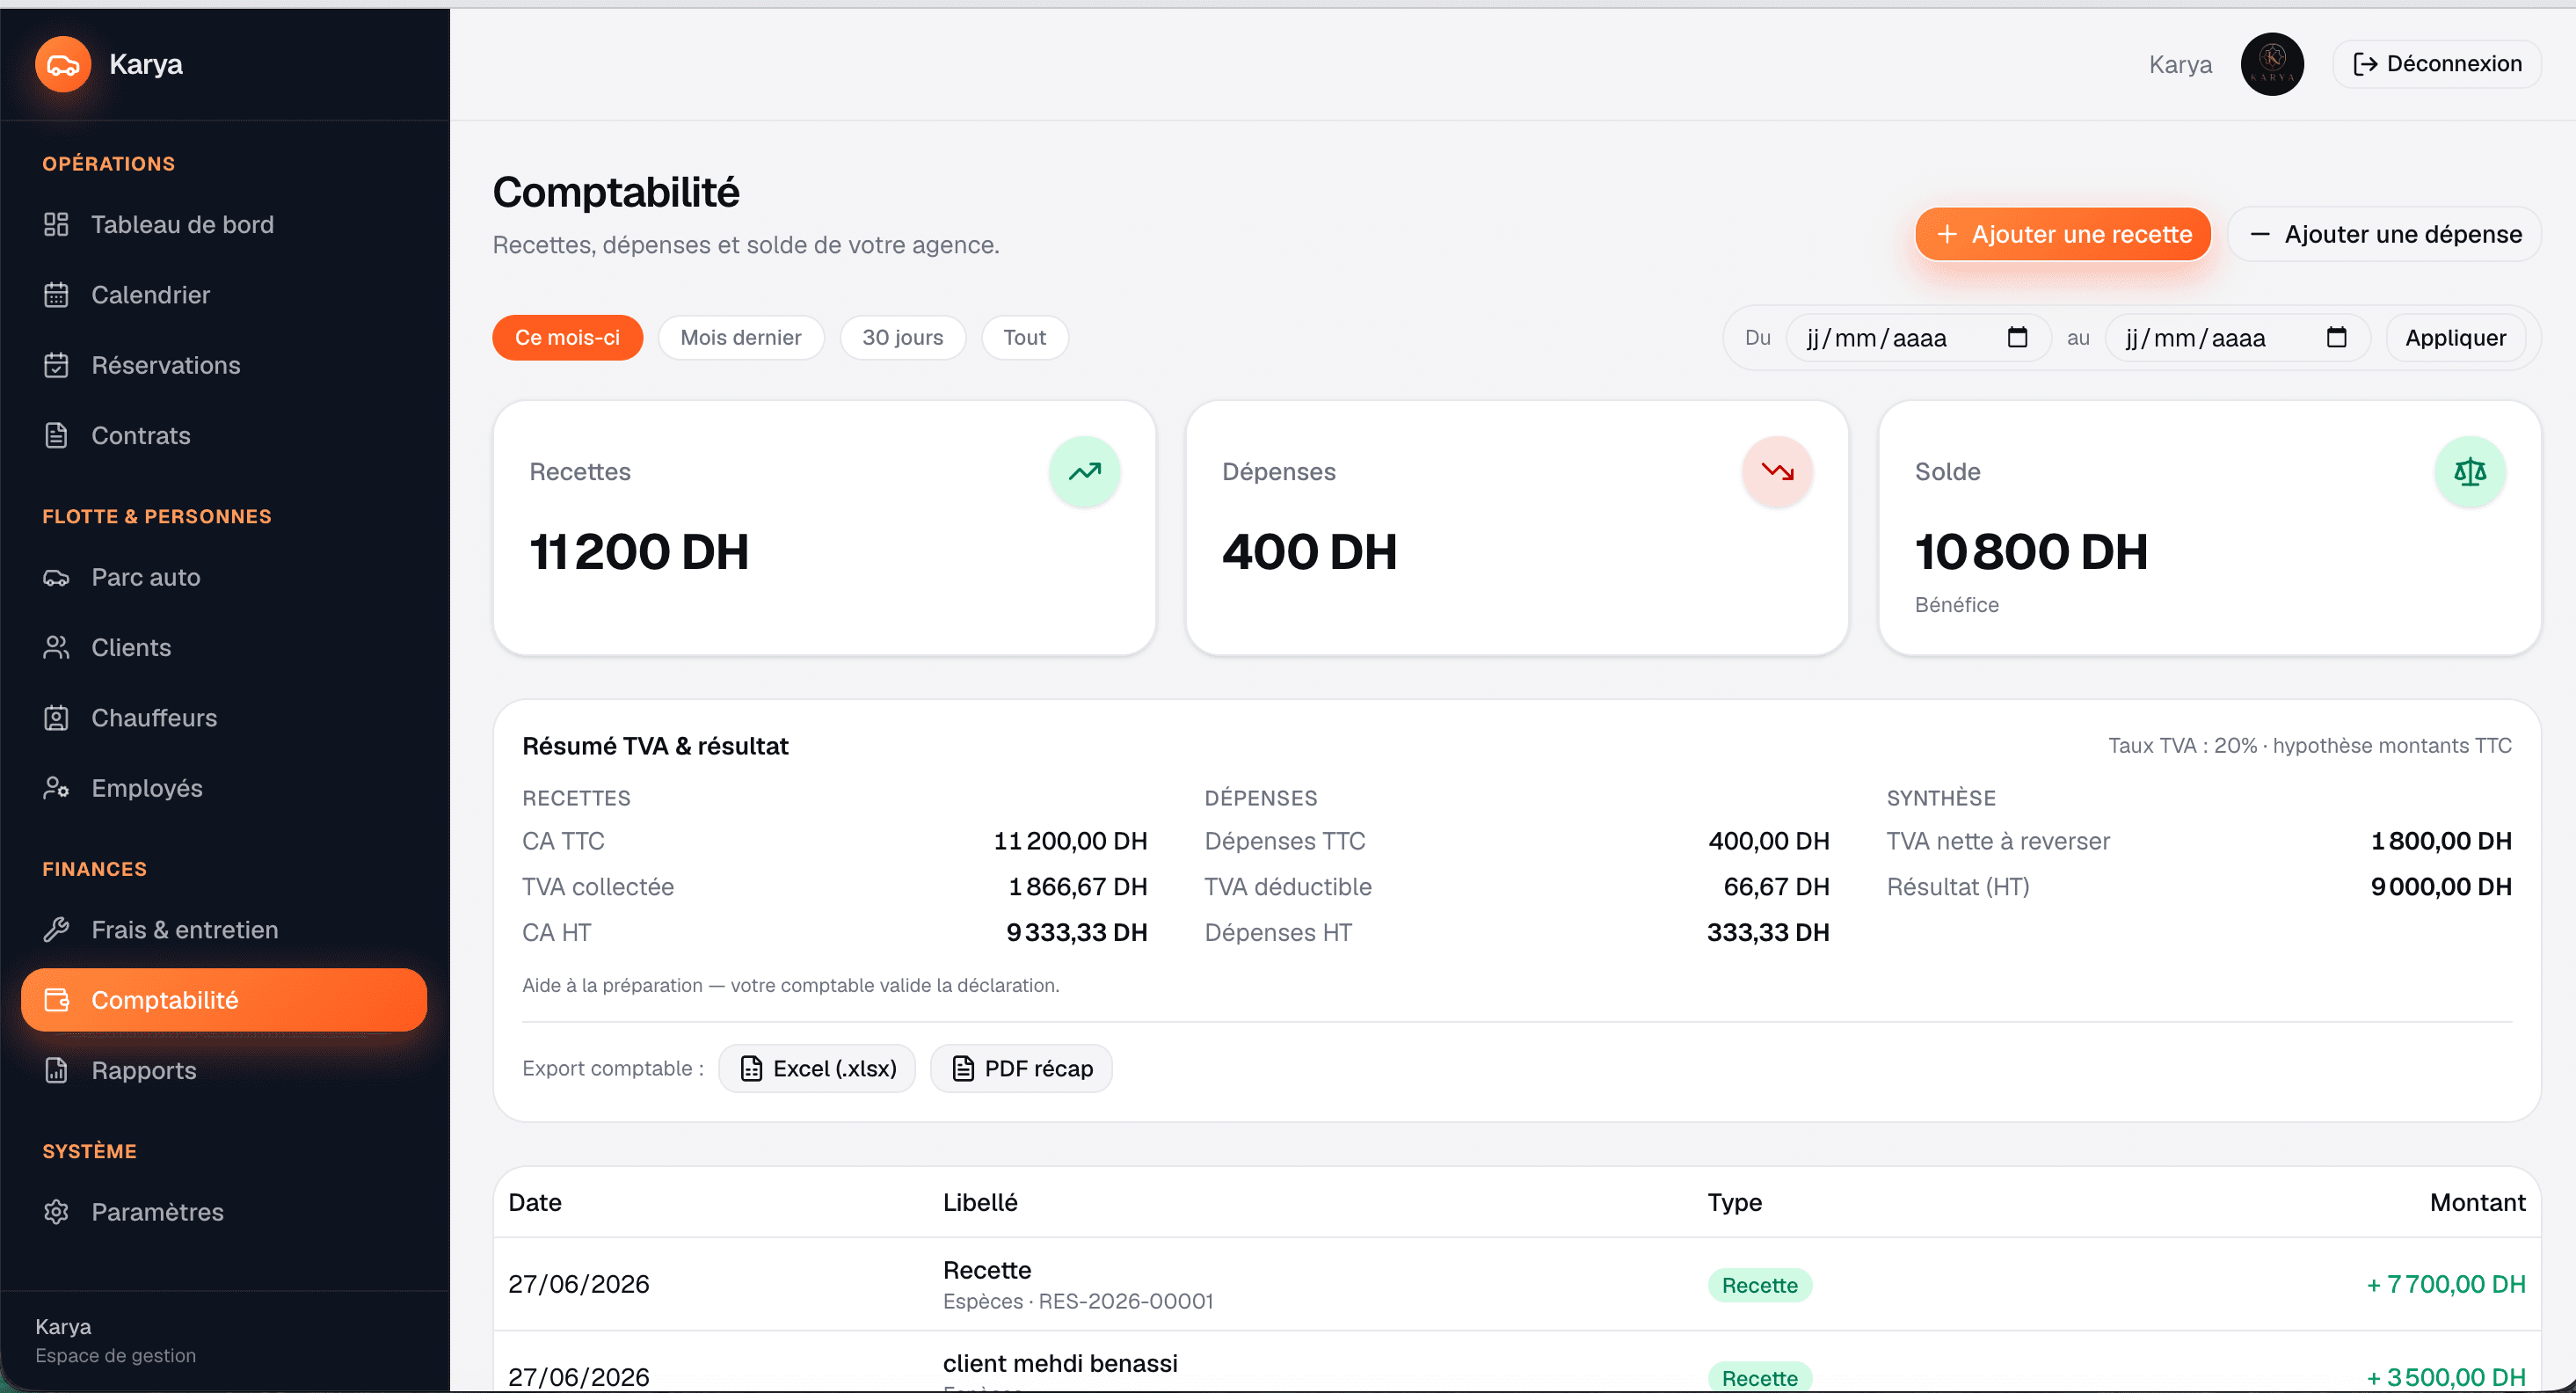Click the Solde balance scale icon
This screenshot has height=1393, width=2576.
[x=2470, y=472]
